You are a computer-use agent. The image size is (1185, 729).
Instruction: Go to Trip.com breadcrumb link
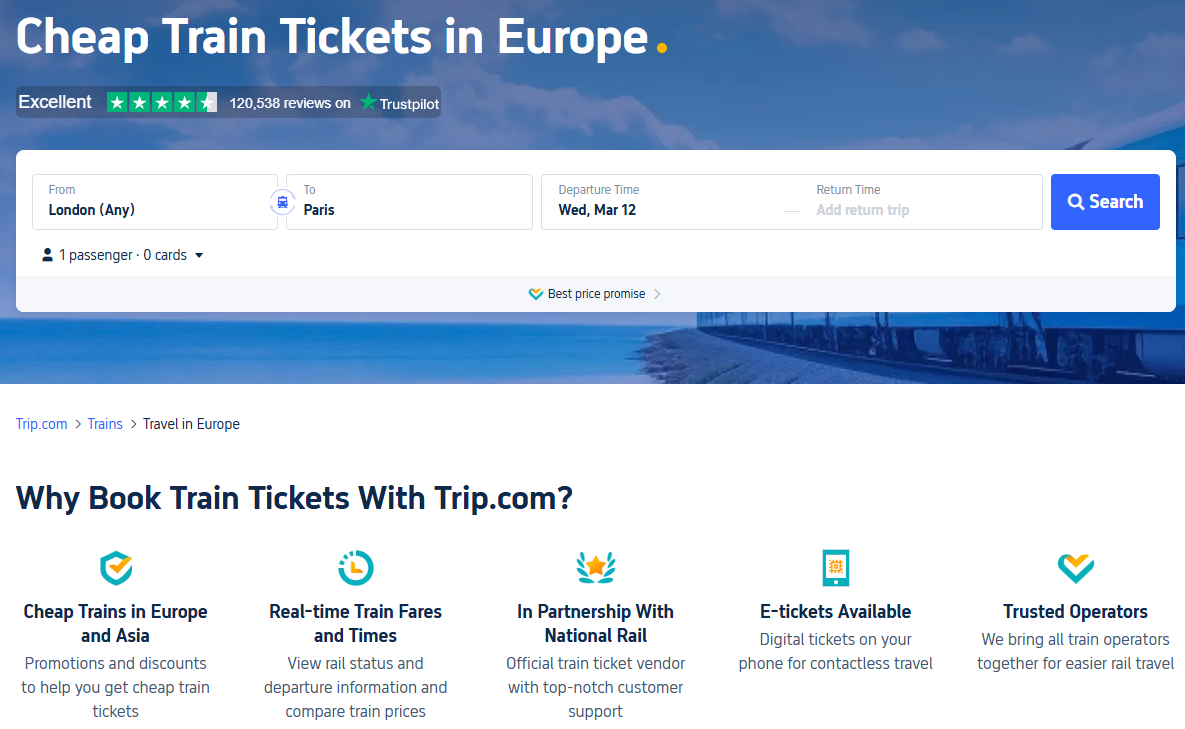pos(42,424)
